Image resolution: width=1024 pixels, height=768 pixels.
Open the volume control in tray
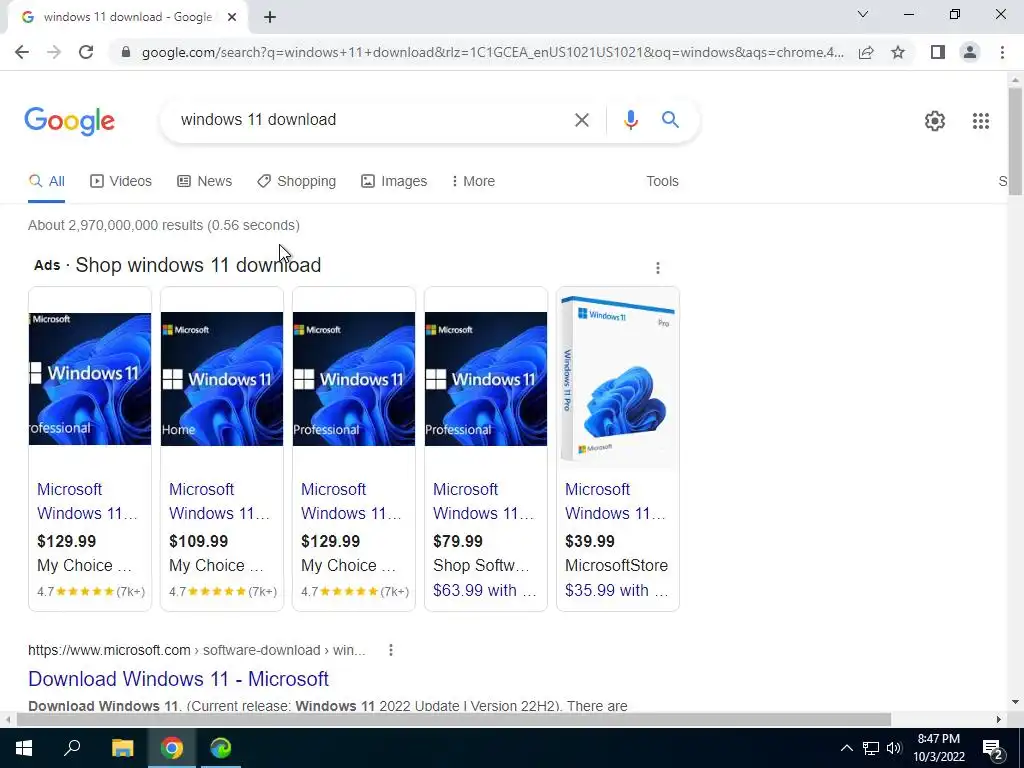coord(894,748)
